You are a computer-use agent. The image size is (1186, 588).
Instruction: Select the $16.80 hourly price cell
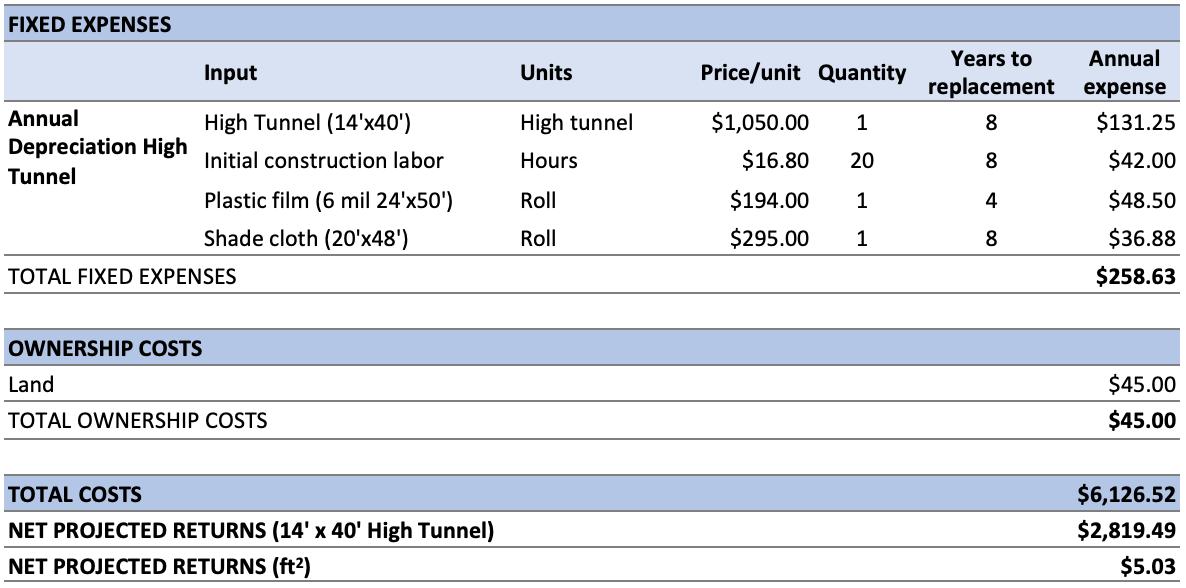(x=774, y=161)
